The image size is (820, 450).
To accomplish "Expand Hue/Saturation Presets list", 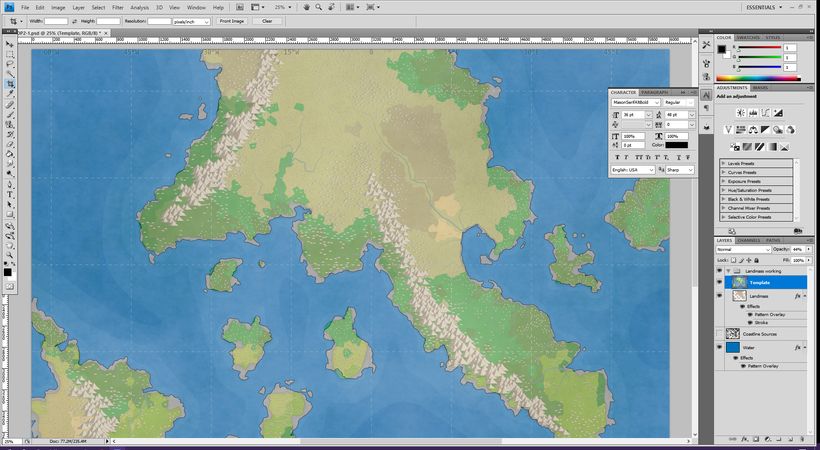I will 723,189.
